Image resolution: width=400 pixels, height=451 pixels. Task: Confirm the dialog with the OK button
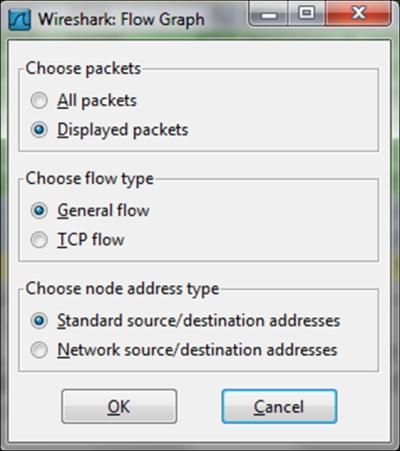(119, 406)
